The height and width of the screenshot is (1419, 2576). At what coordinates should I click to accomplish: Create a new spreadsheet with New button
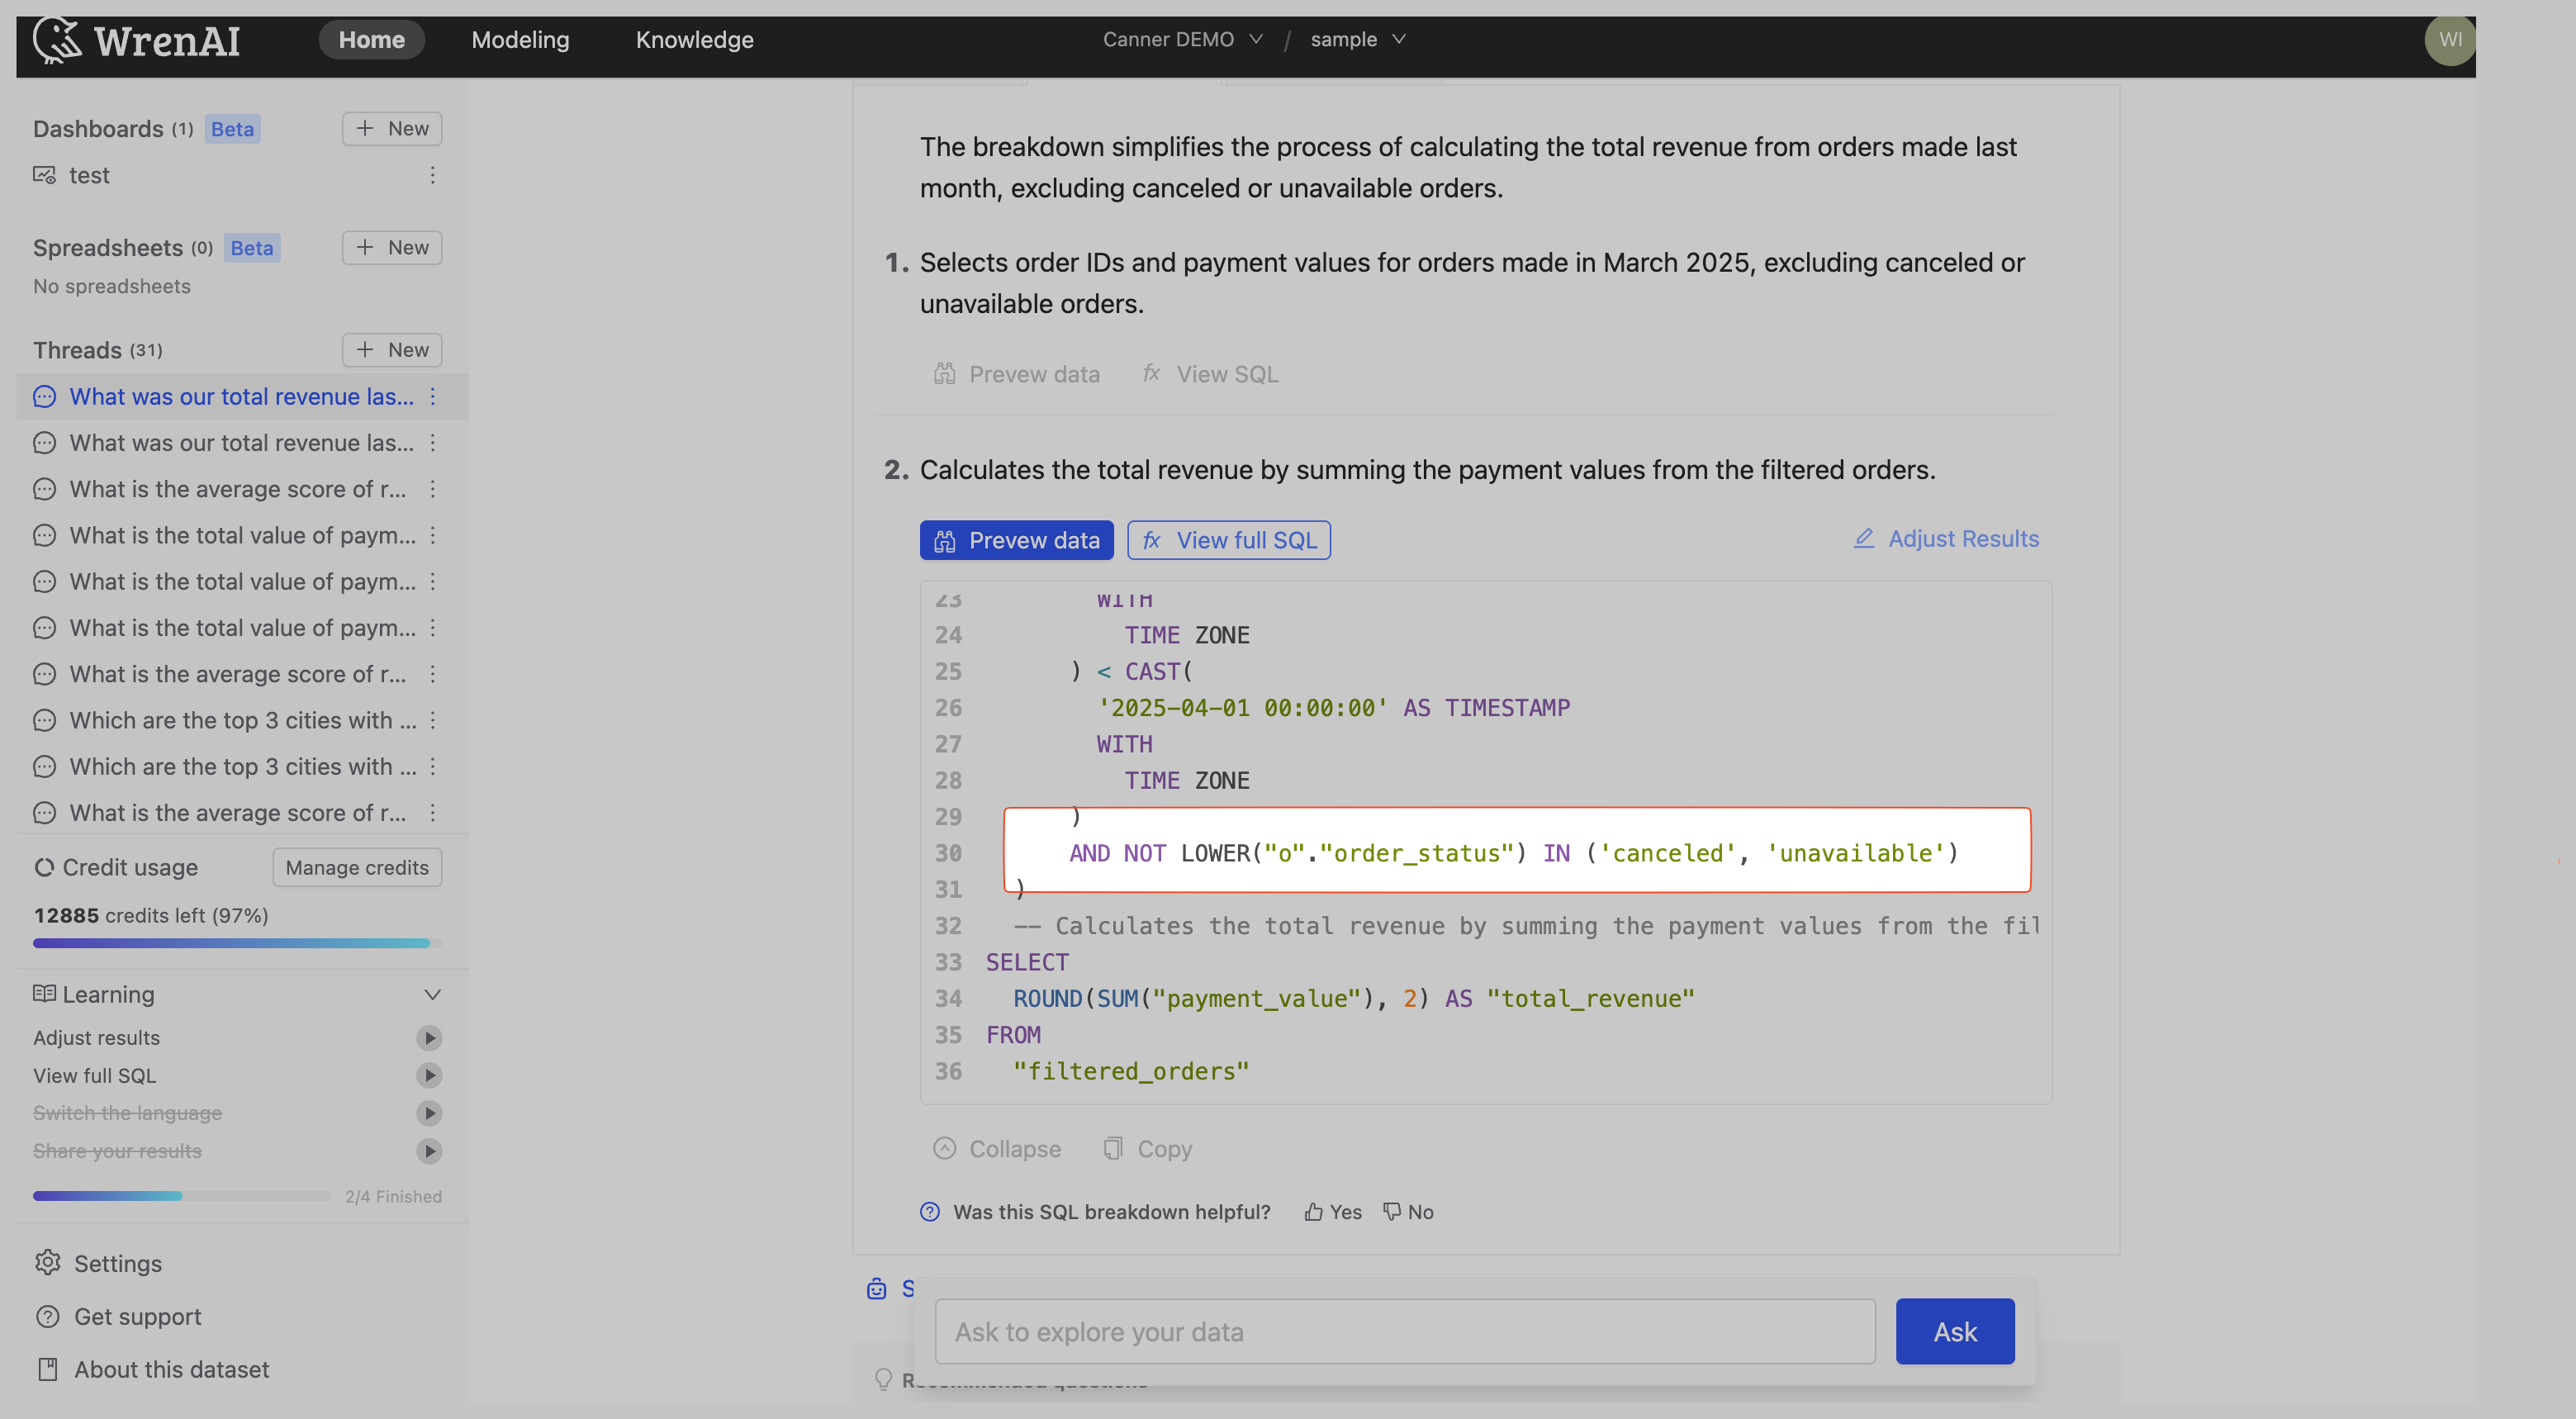[392, 247]
